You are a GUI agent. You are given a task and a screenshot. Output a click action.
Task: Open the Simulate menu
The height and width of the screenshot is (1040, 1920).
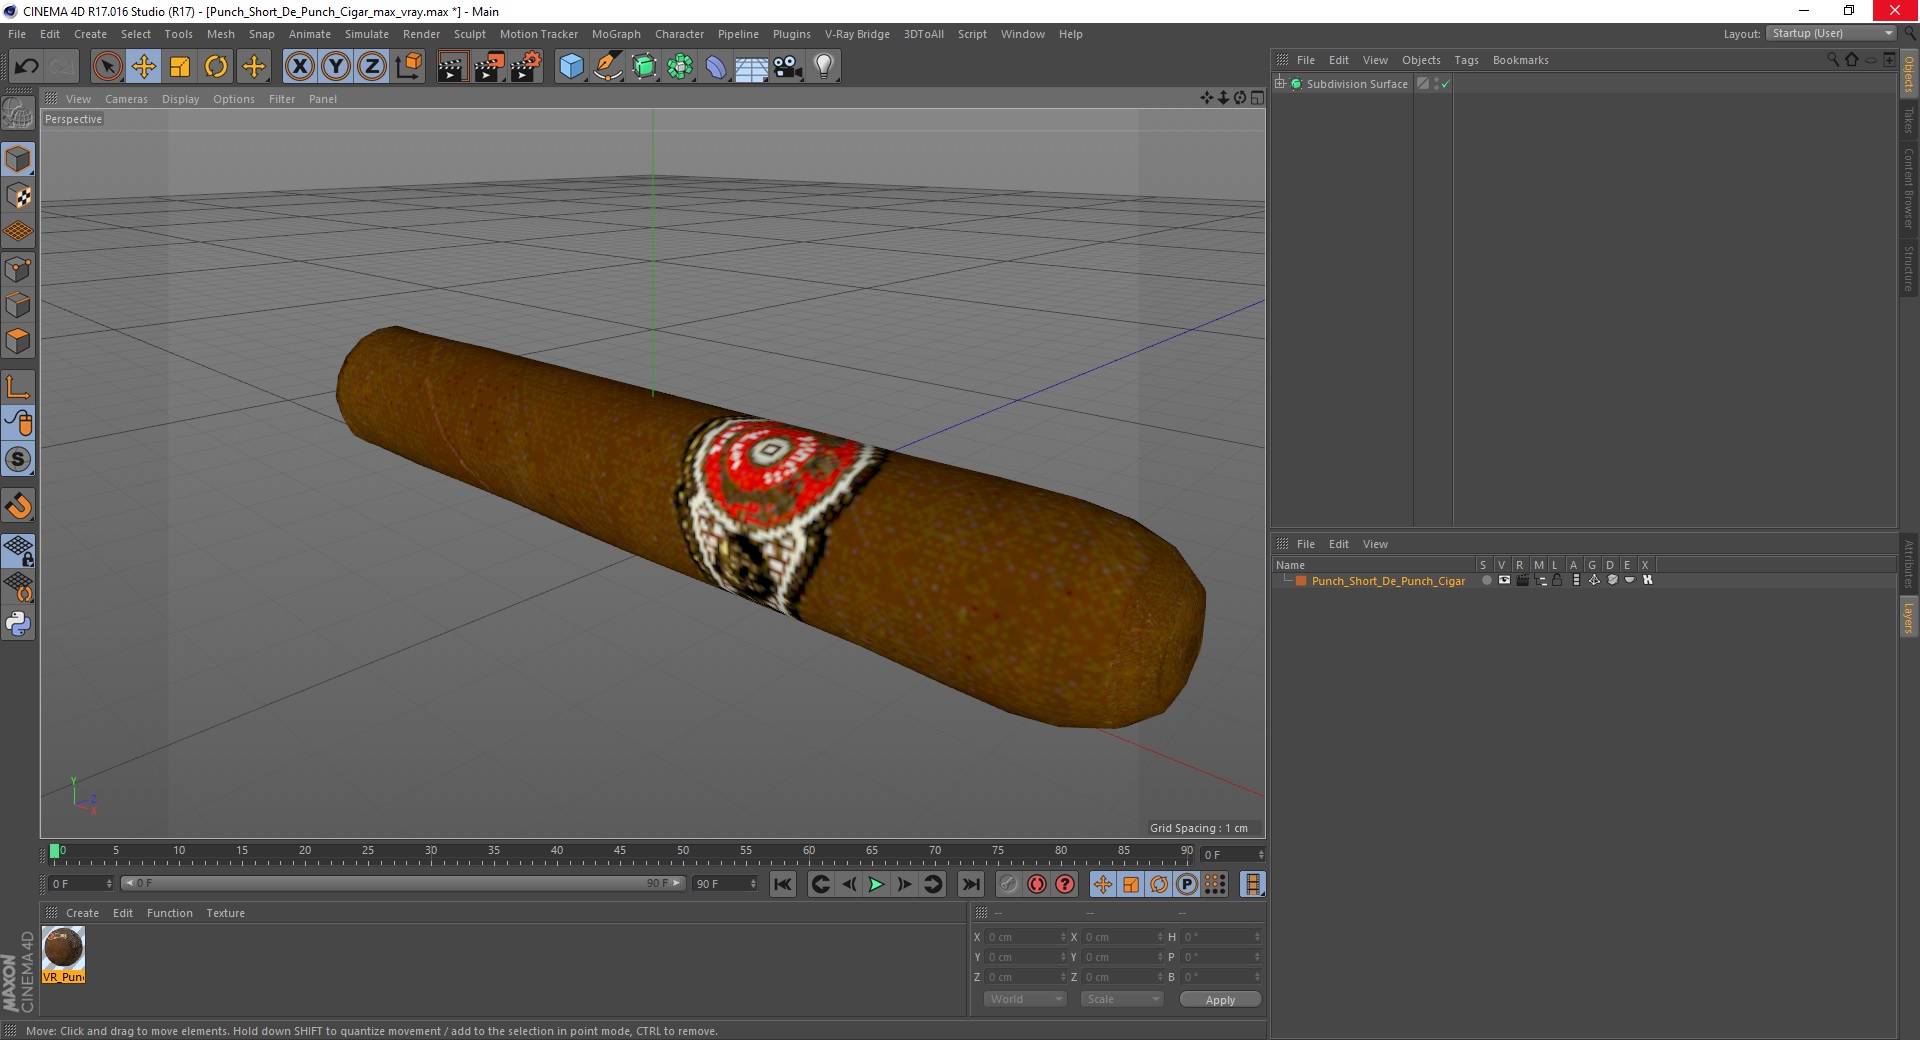pos(367,34)
